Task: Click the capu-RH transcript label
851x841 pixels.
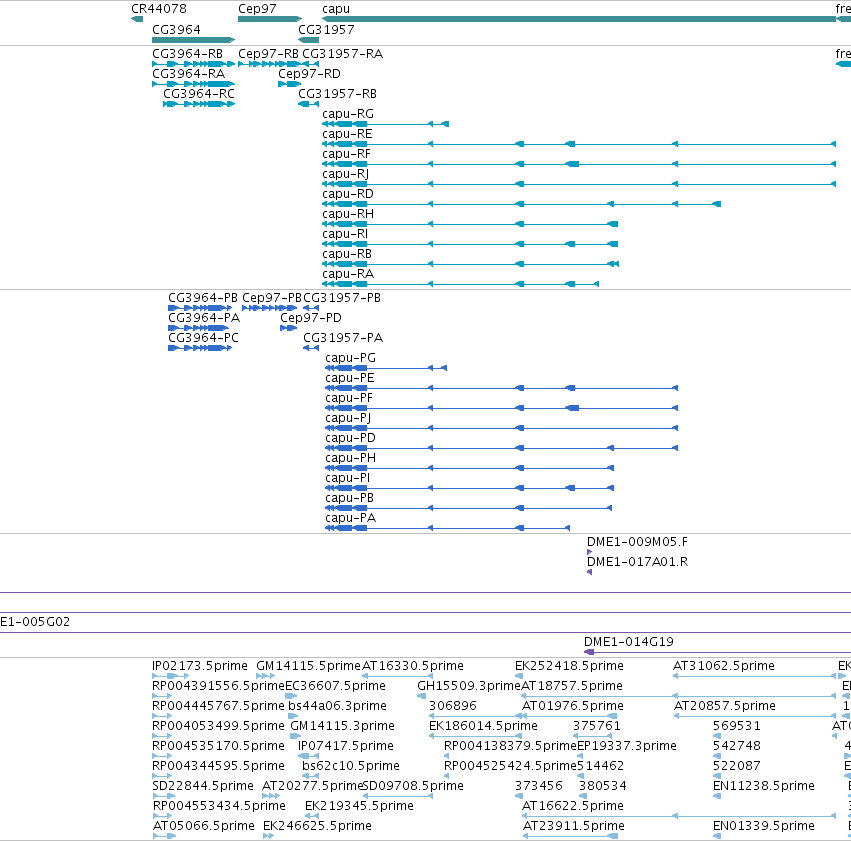Action: pos(348,214)
